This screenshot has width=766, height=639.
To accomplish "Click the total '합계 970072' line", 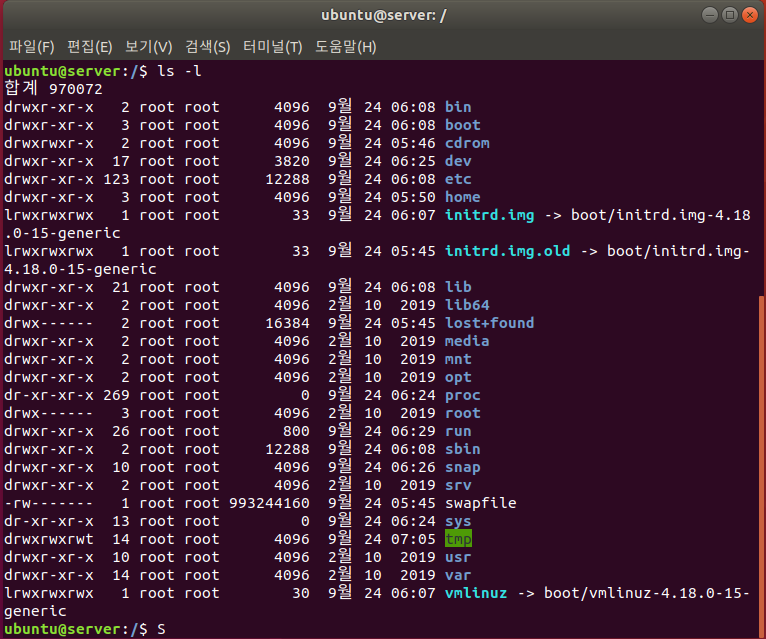I will click(53, 88).
